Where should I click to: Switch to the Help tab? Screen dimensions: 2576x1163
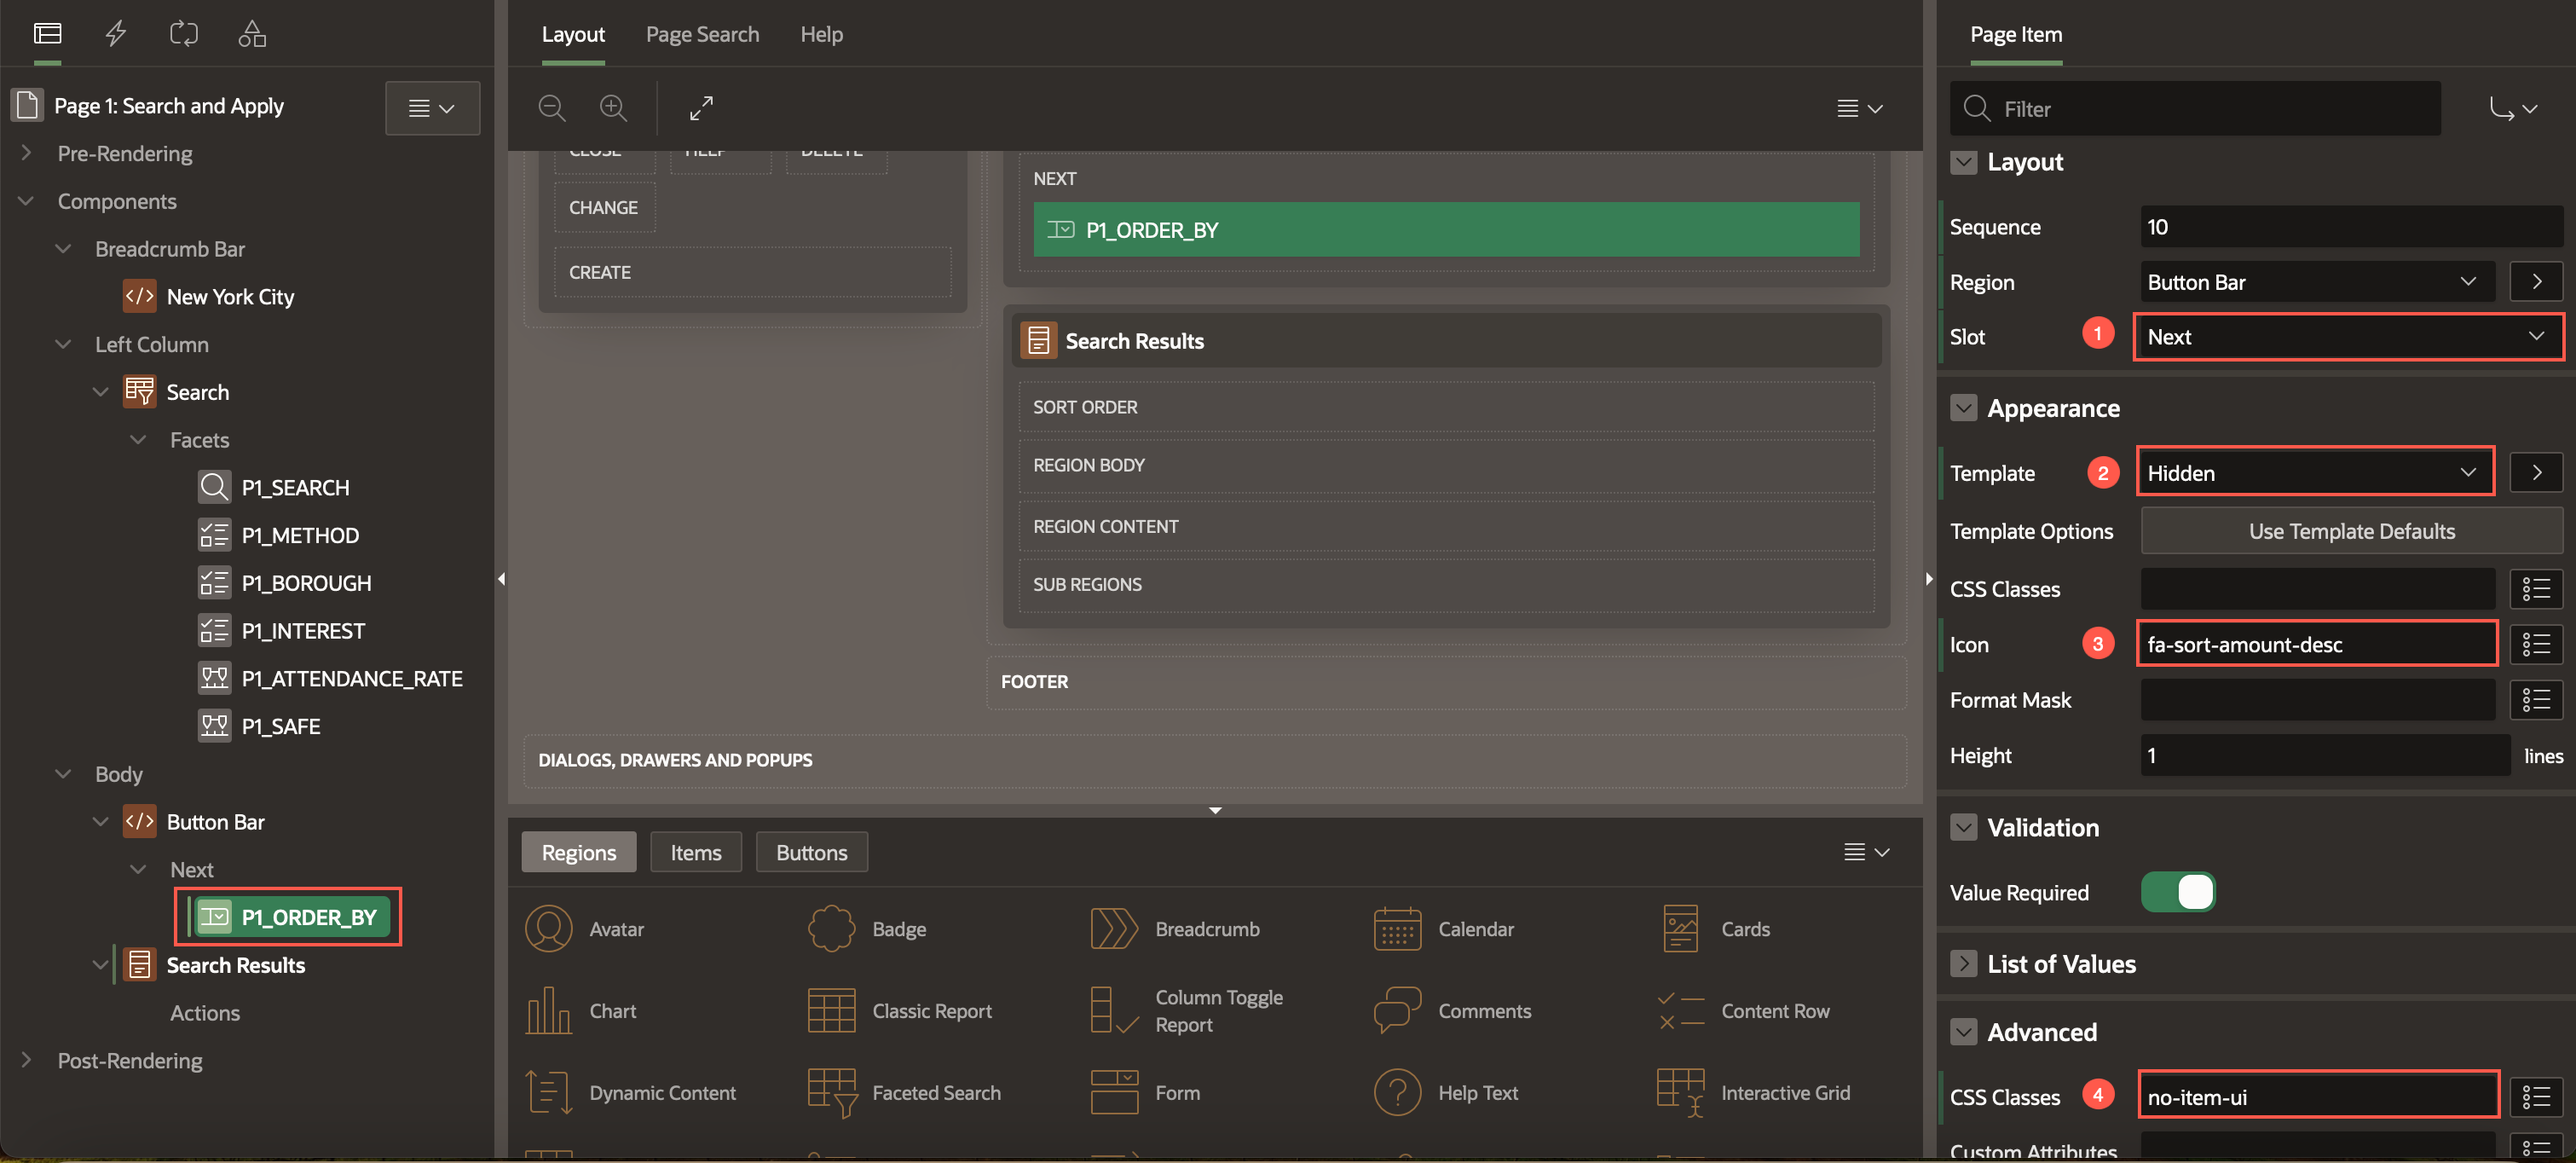click(x=821, y=34)
